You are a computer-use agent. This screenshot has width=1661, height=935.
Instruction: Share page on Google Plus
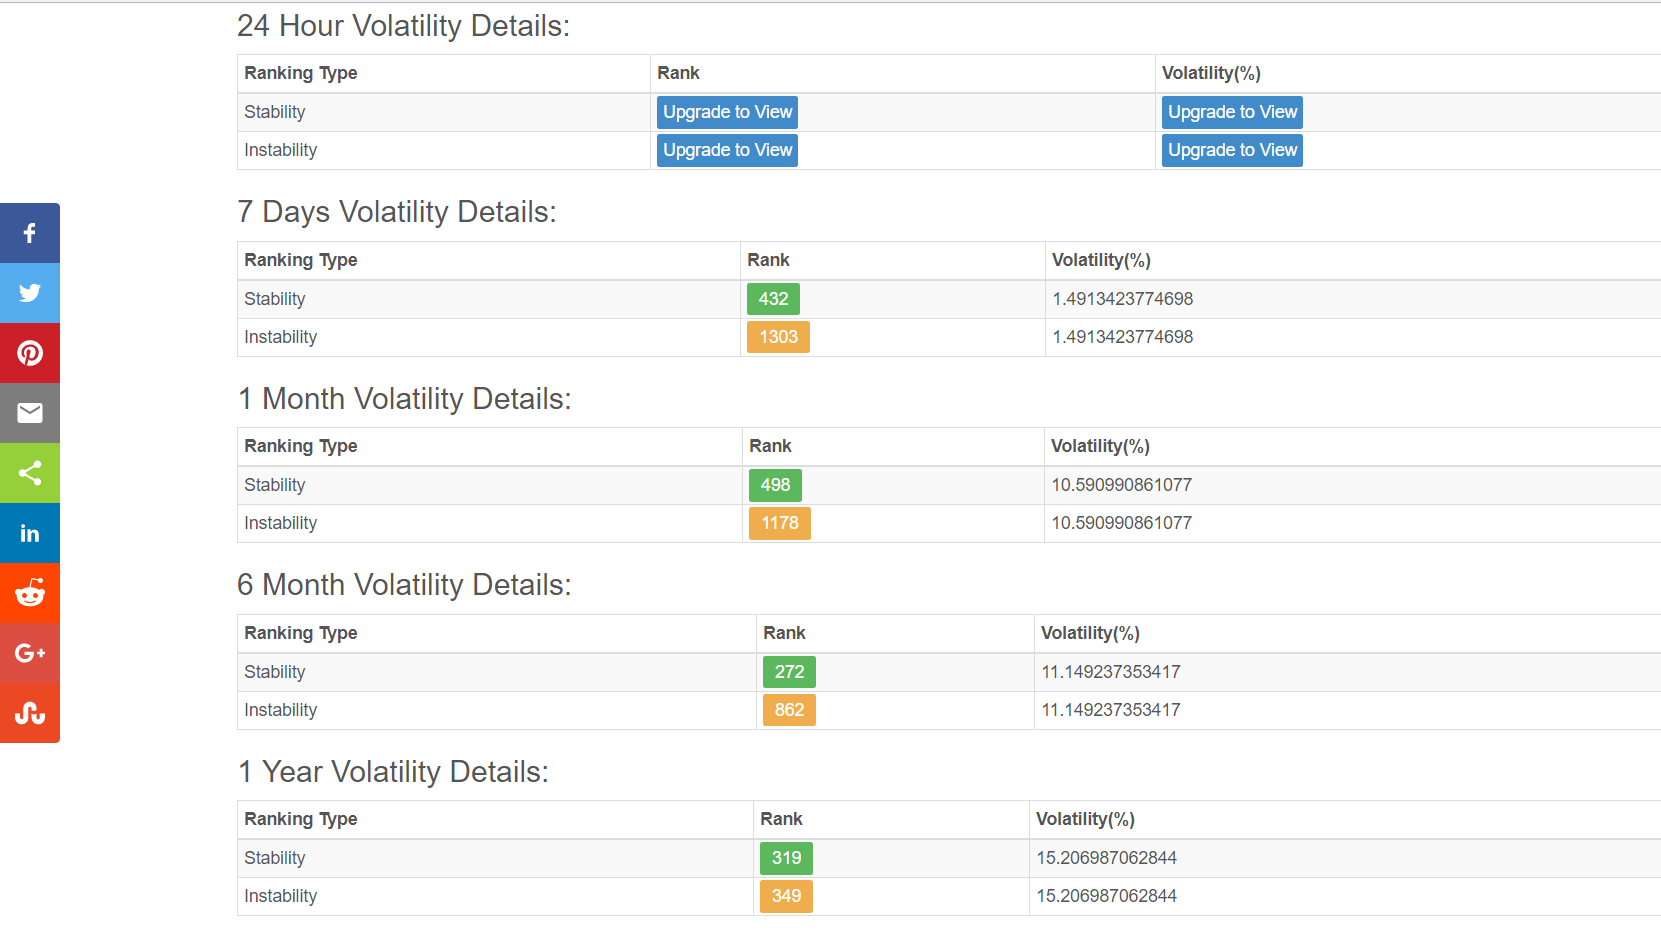pos(30,653)
